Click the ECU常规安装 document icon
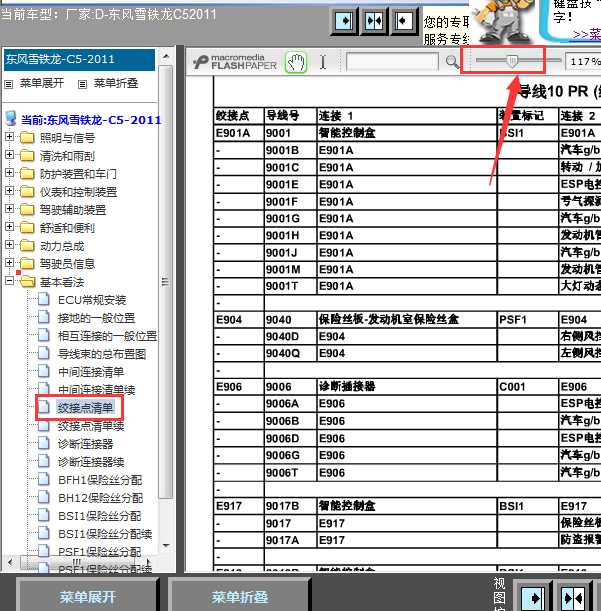 (44, 299)
